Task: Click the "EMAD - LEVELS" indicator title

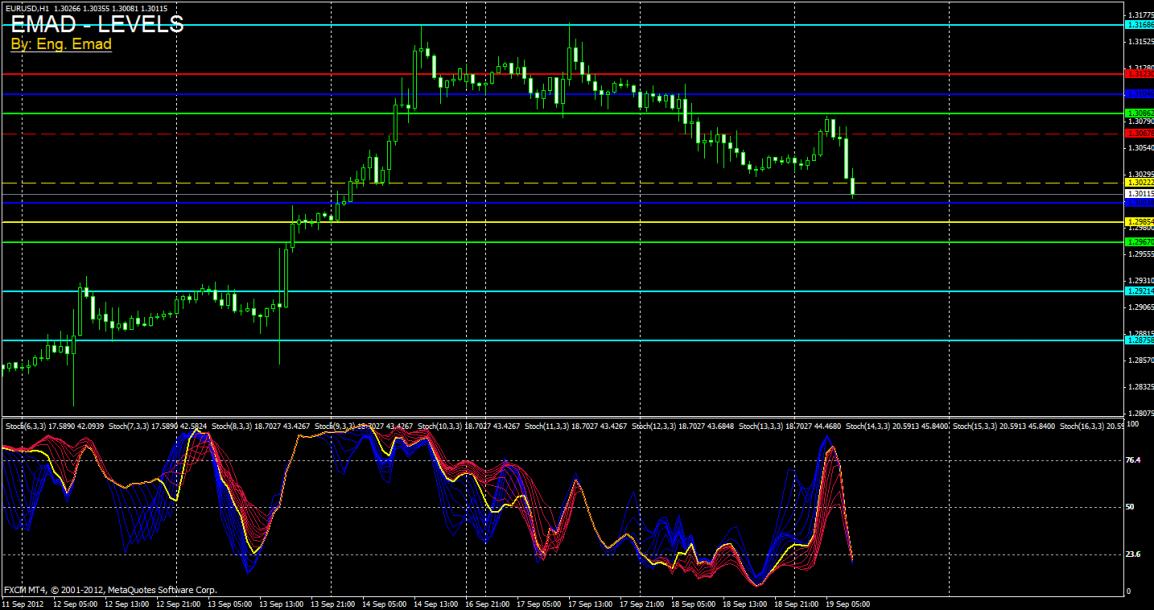Action: click(97, 25)
